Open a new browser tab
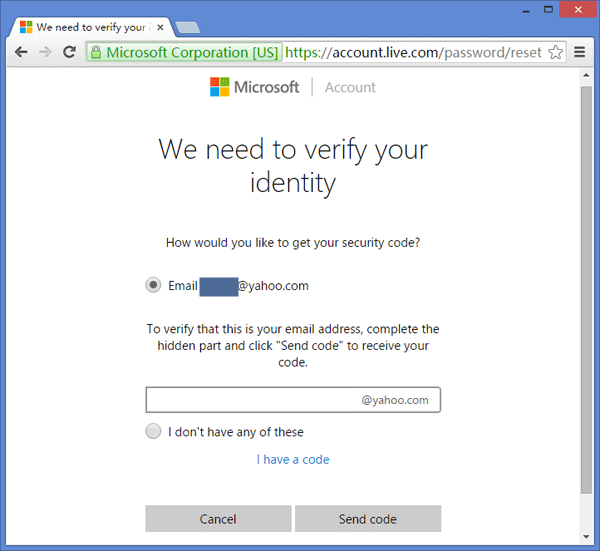 click(x=187, y=27)
